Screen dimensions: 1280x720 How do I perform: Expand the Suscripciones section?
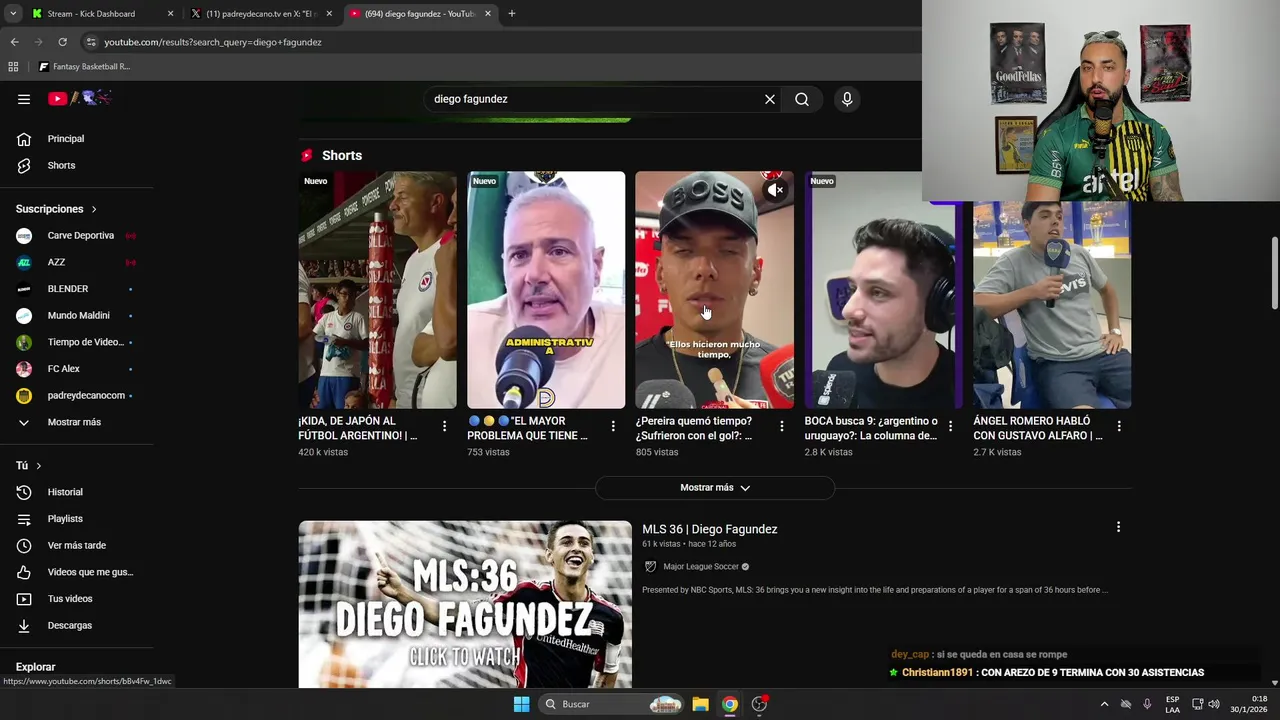tap(56, 209)
